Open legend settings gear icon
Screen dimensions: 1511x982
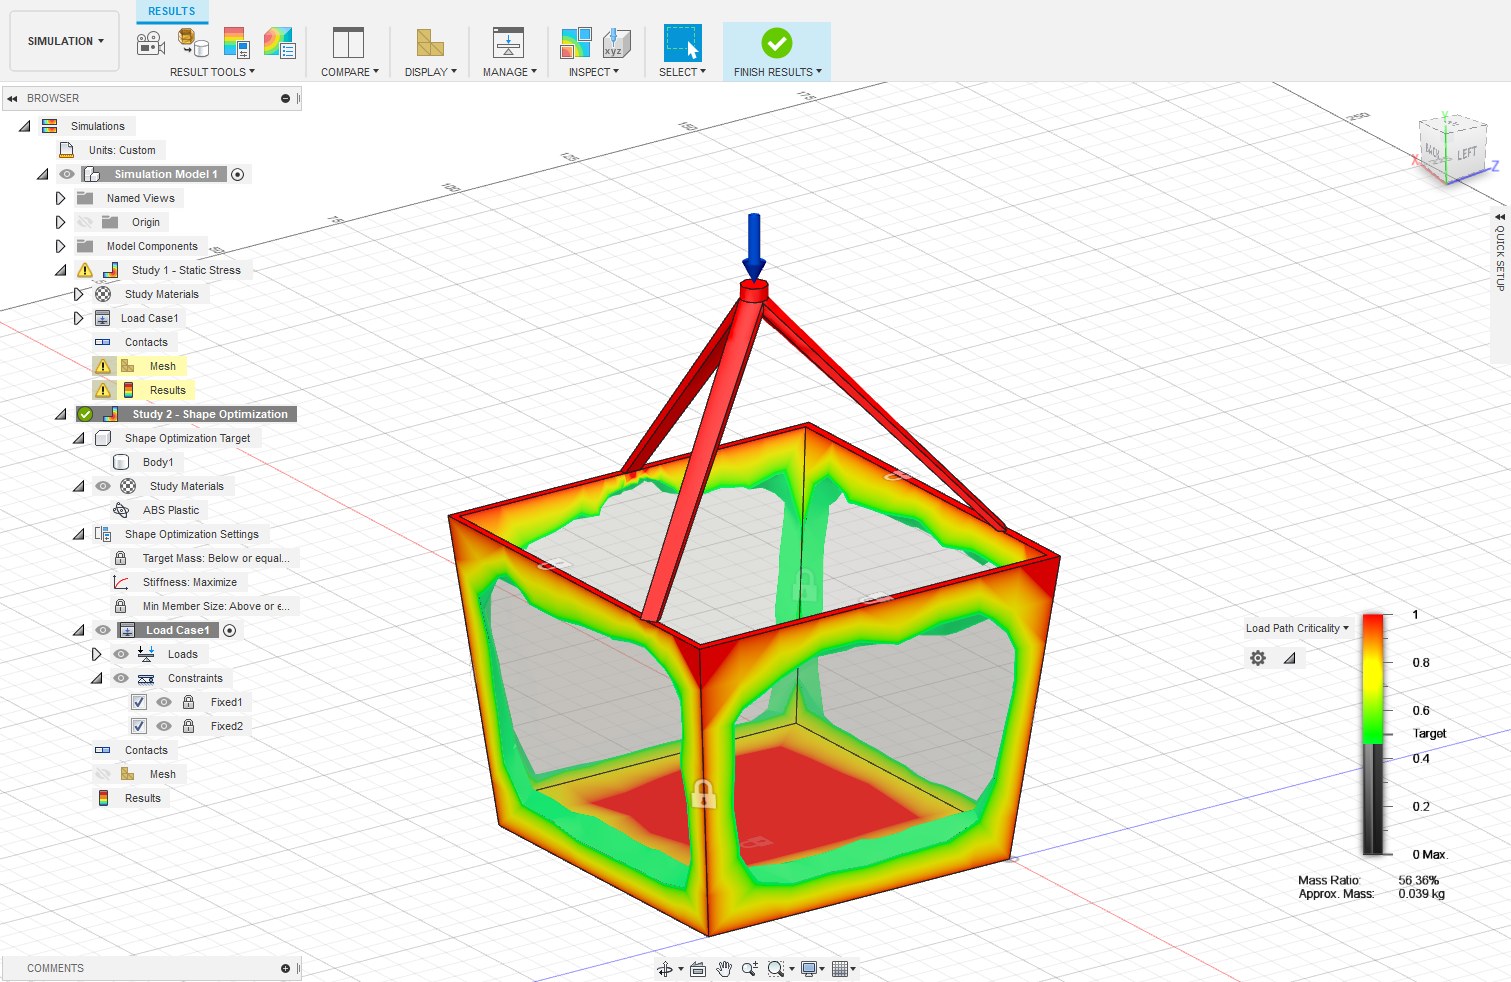click(x=1258, y=658)
